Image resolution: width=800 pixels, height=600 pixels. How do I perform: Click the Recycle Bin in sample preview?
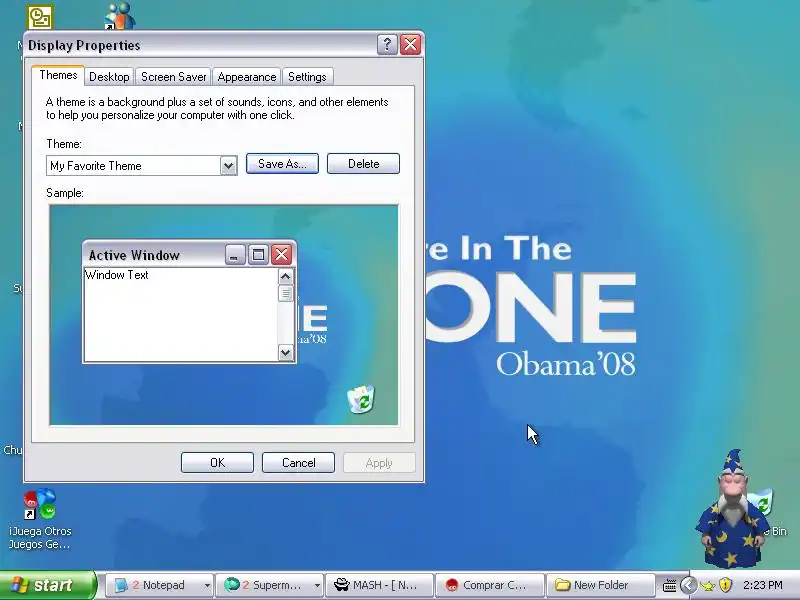(361, 399)
